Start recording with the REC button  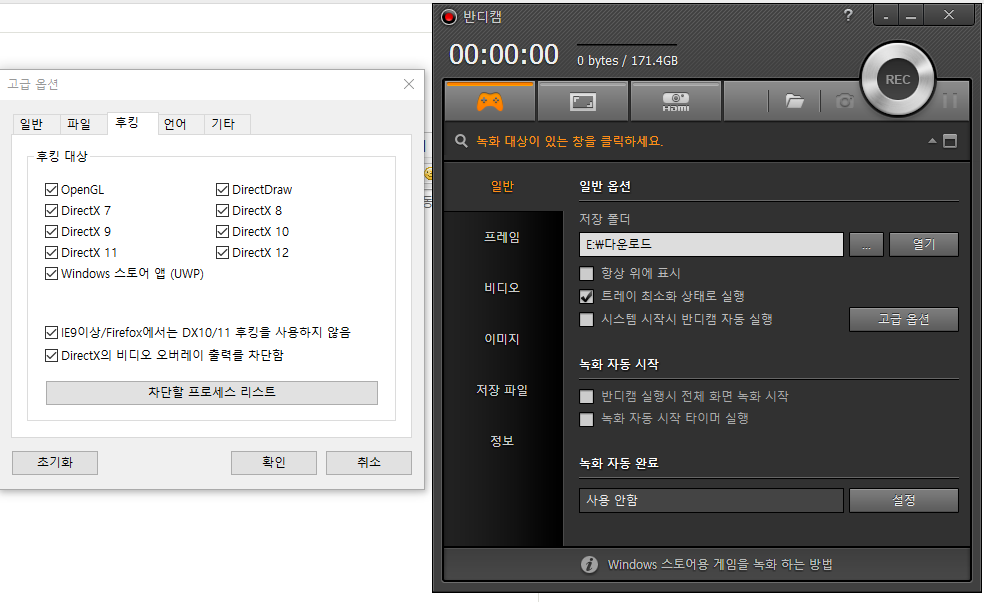(897, 80)
